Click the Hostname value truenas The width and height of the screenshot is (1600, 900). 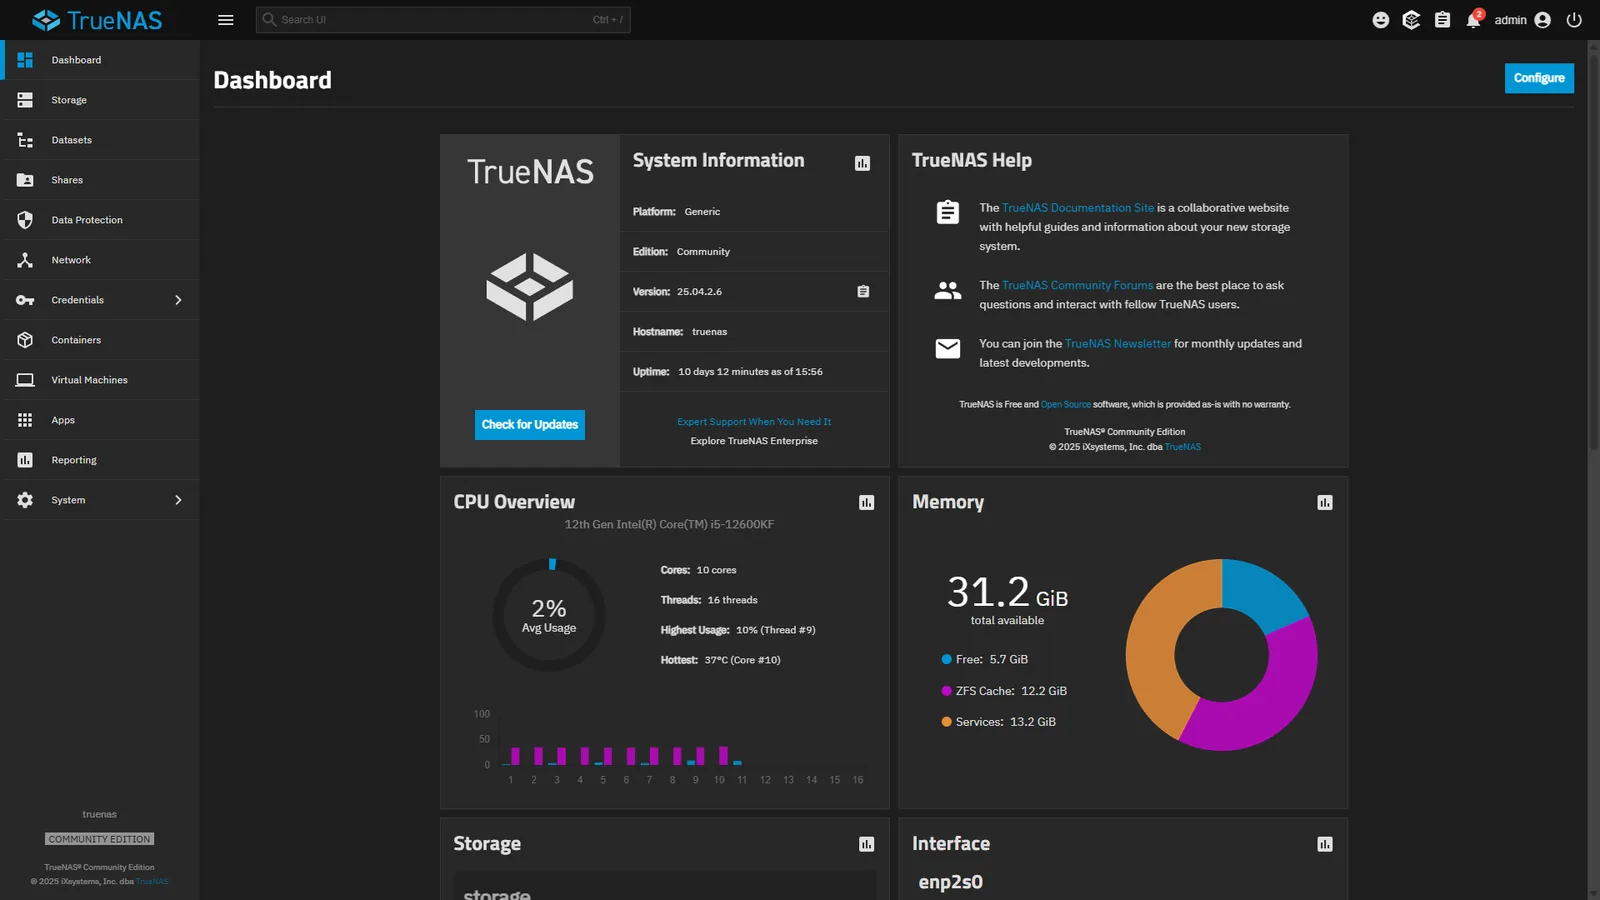click(x=709, y=332)
